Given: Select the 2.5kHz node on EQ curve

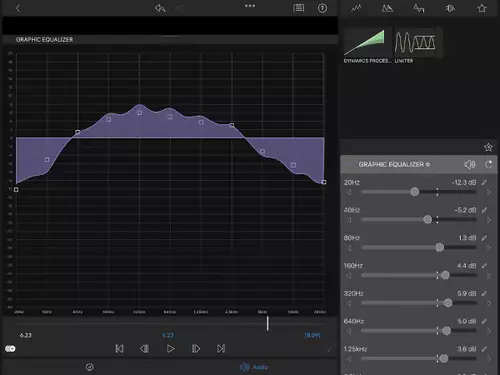Looking at the screenshot, I should 232,125.
